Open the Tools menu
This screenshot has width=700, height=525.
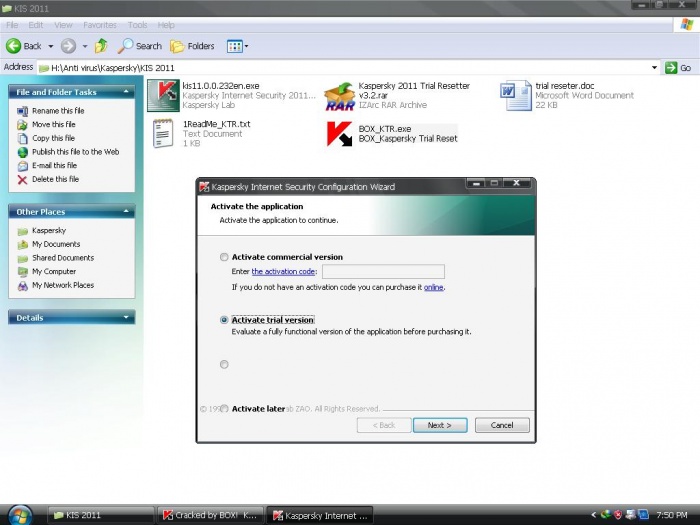click(138, 25)
